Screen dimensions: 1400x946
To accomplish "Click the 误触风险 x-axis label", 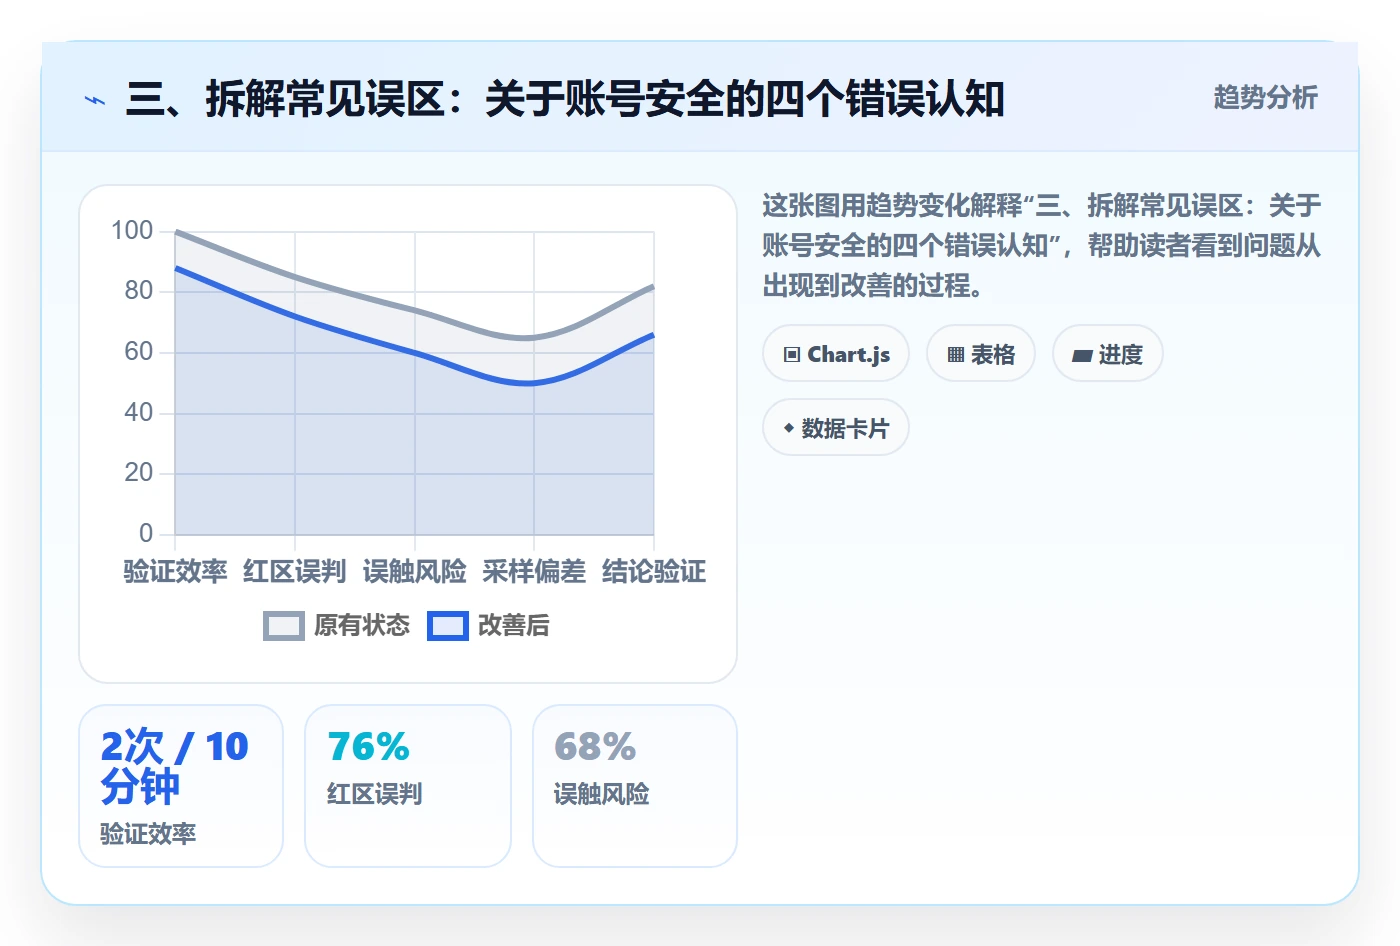I will tap(415, 572).
